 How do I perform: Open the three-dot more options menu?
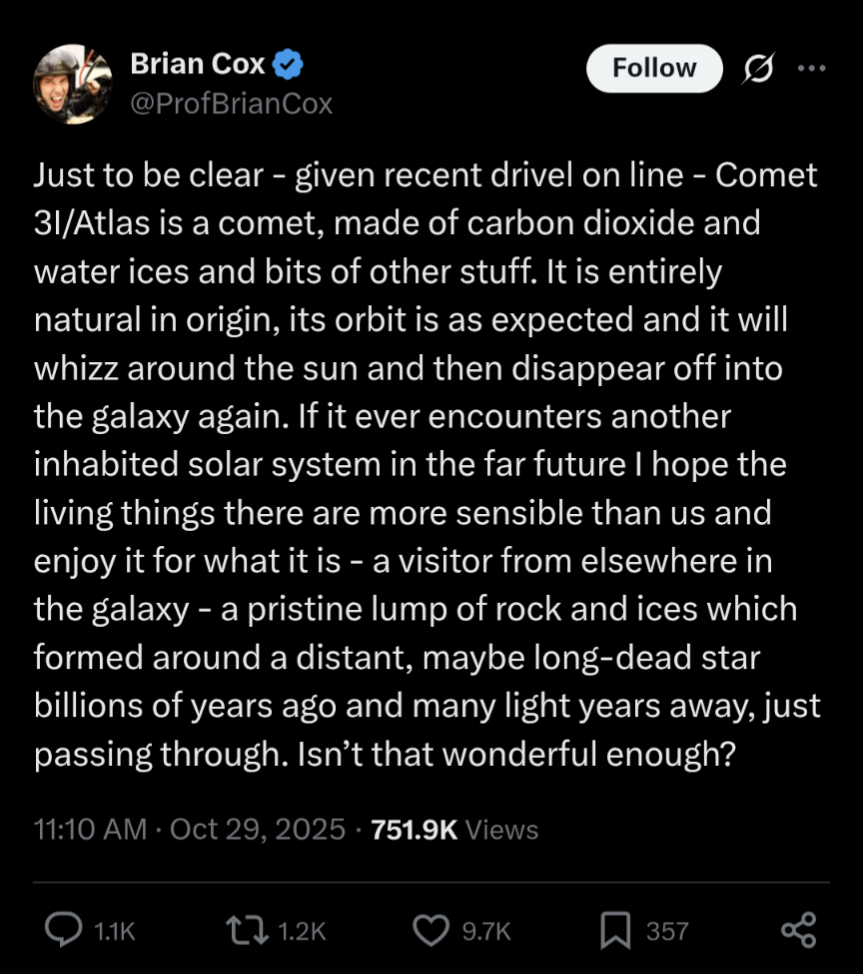point(811,68)
